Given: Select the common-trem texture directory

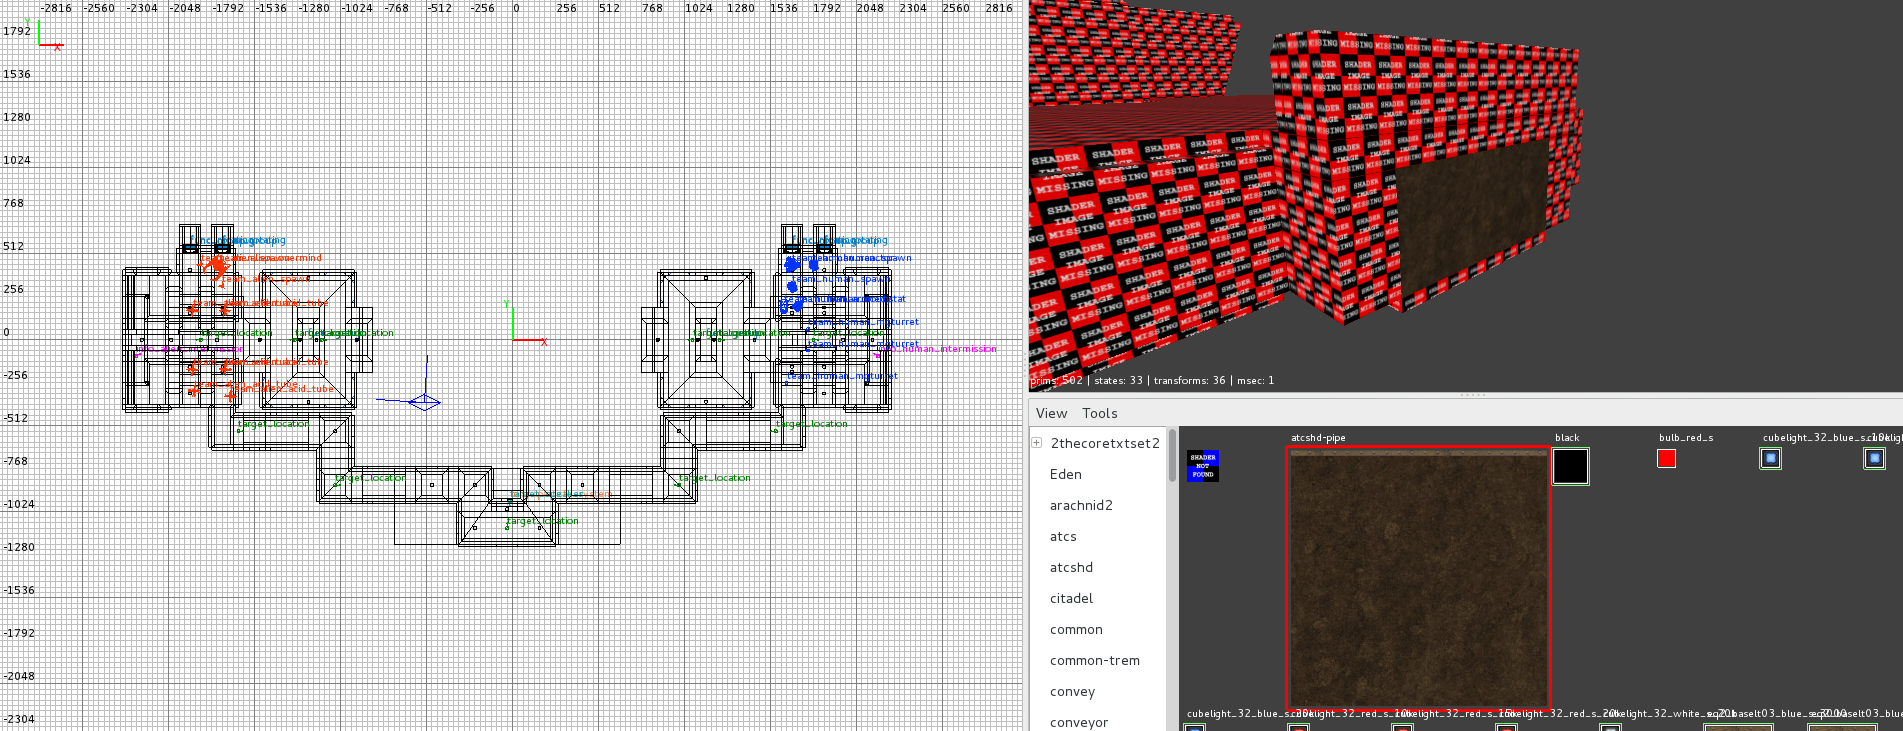Looking at the screenshot, I should point(1094,660).
